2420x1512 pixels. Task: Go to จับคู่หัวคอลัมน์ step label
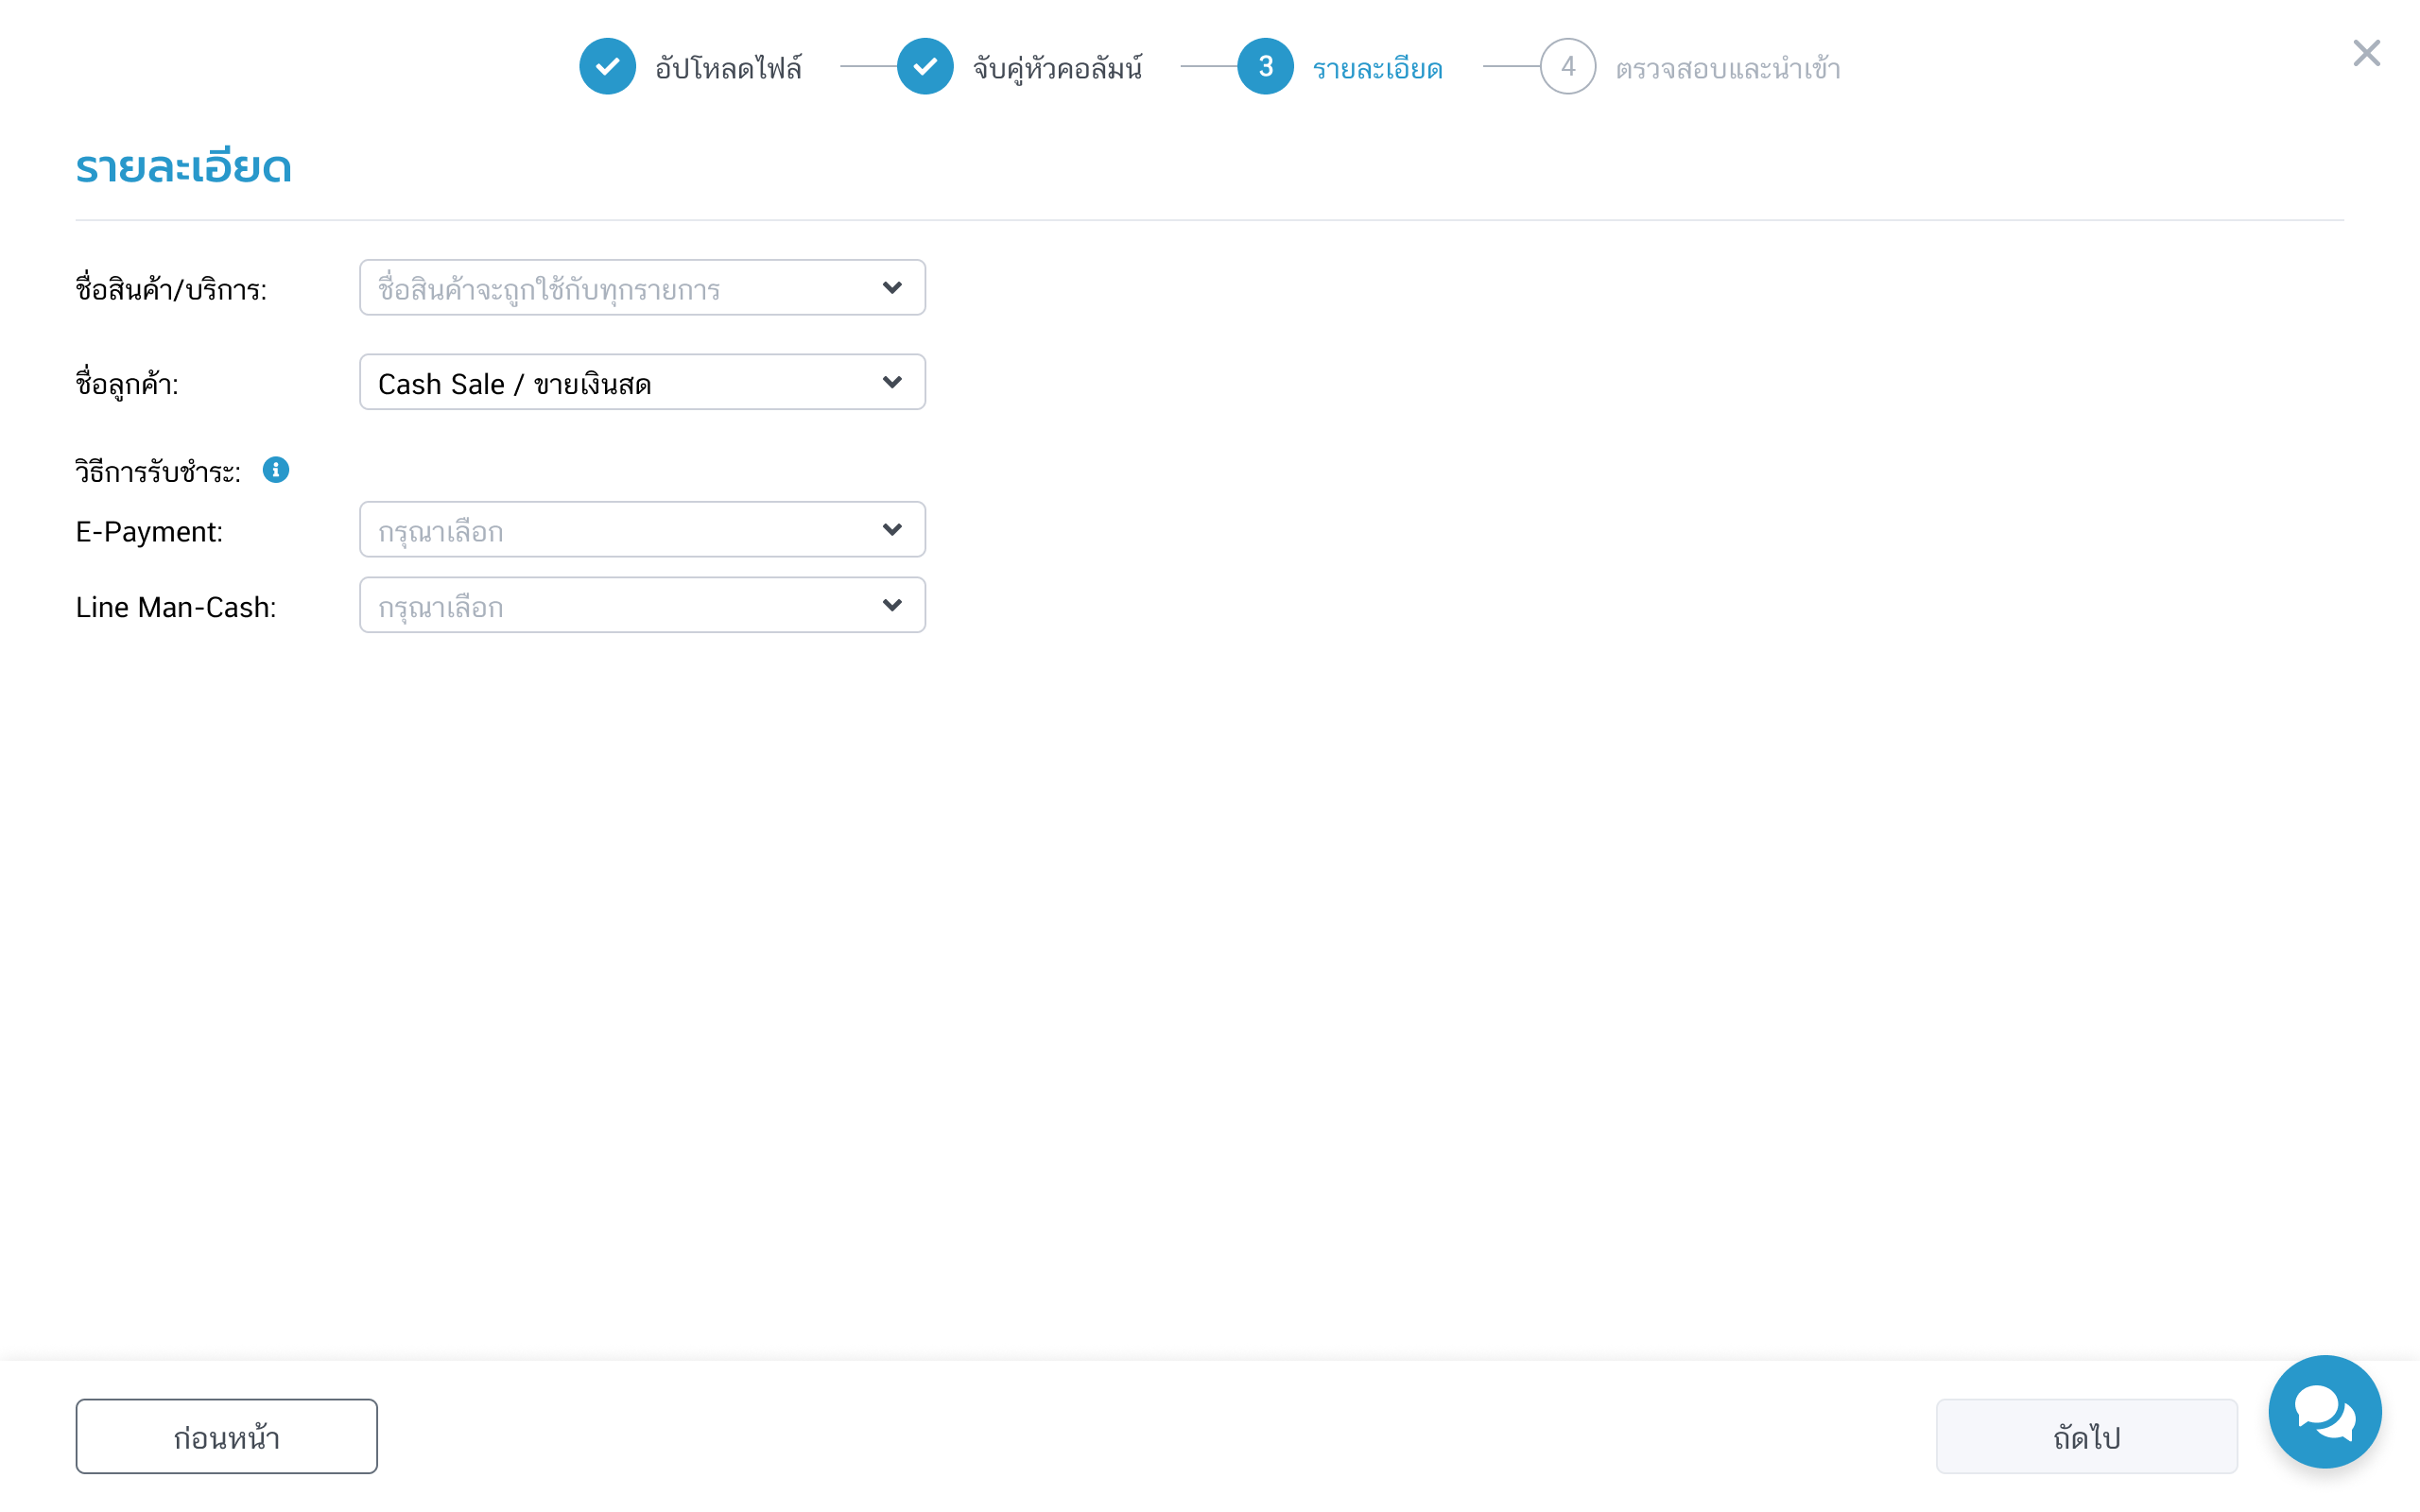click(1057, 69)
